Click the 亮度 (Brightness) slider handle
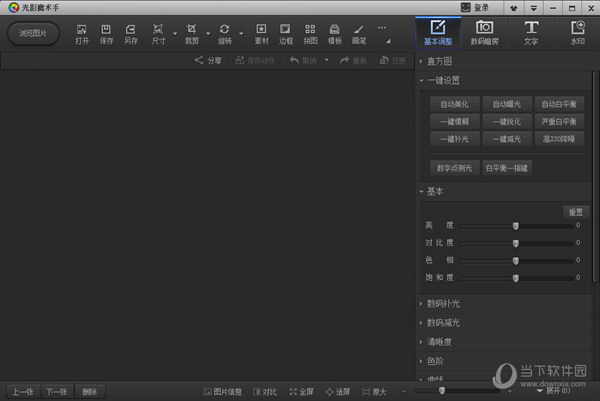Screen dimensions: 600x401 (516, 226)
